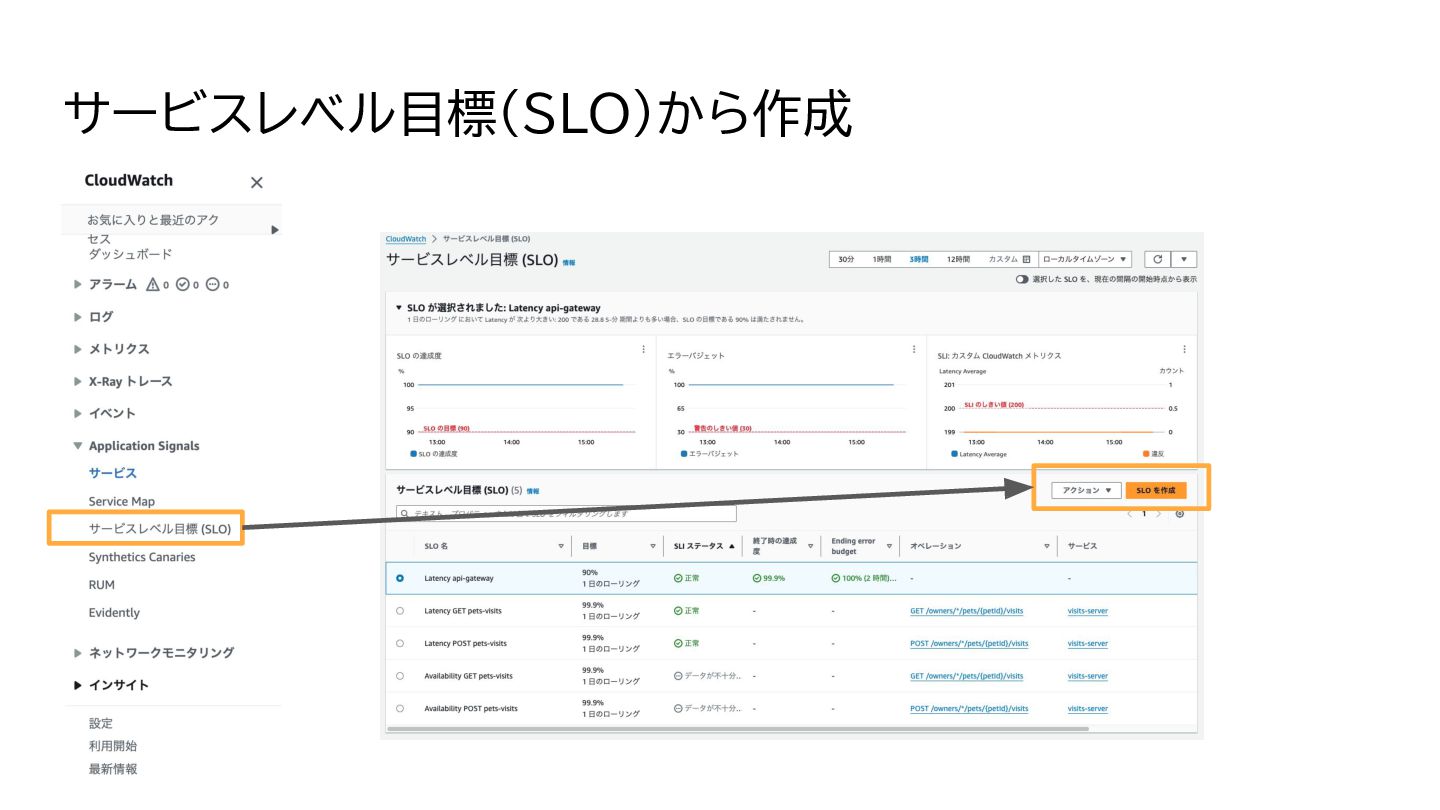Click the horizontal scrollbar under the SLO table
1440x810 pixels.
737,729
